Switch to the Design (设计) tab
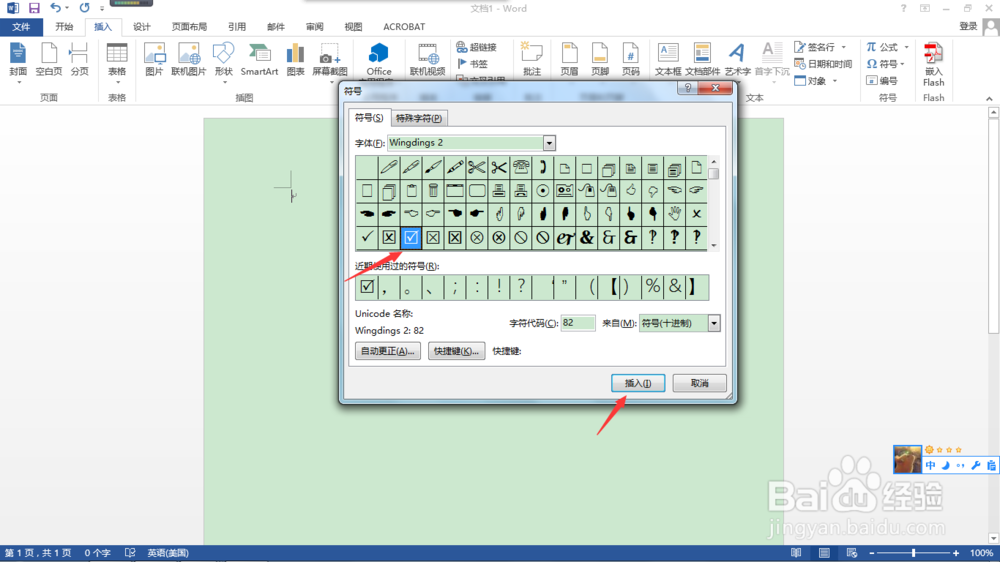Image resolution: width=1000 pixels, height=562 pixels. tap(142, 27)
